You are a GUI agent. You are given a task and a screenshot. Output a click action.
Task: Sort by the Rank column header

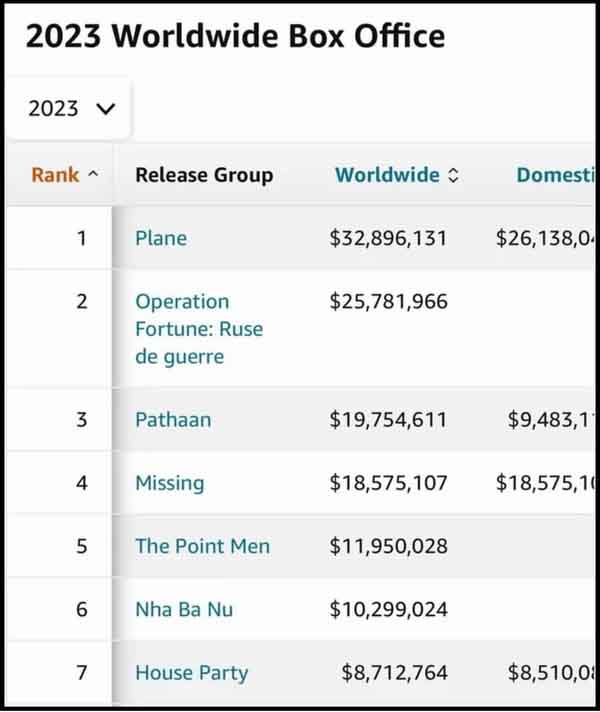[x=56, y=175]
